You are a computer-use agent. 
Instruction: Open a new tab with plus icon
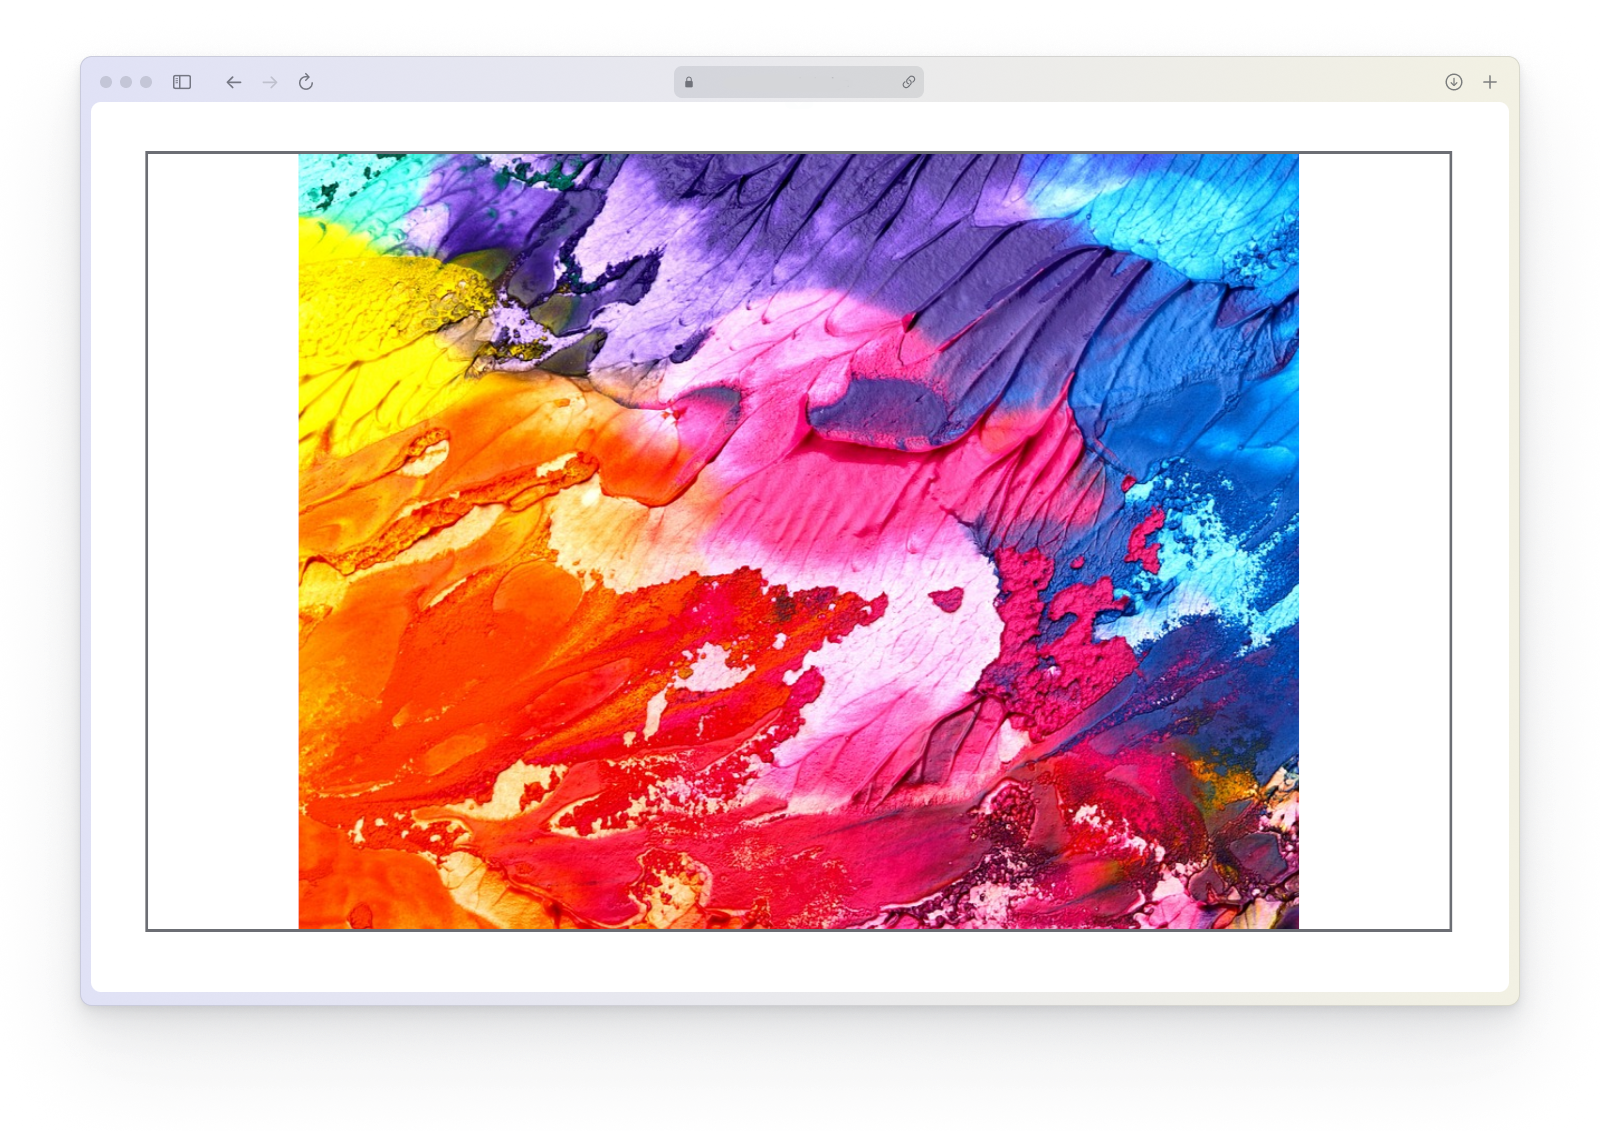(1490, 82)
